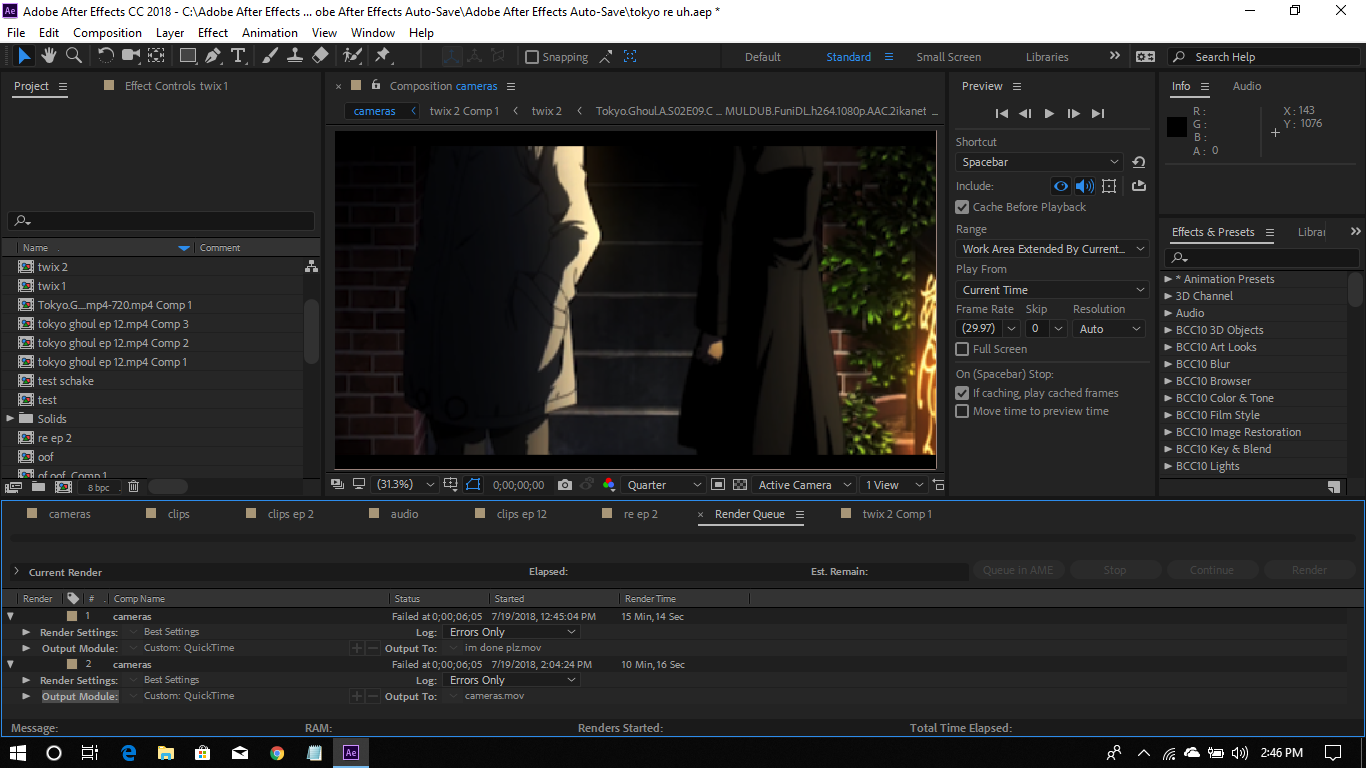Select the Rotation tool
The image size is (1366, 768).
pos(106,56)
